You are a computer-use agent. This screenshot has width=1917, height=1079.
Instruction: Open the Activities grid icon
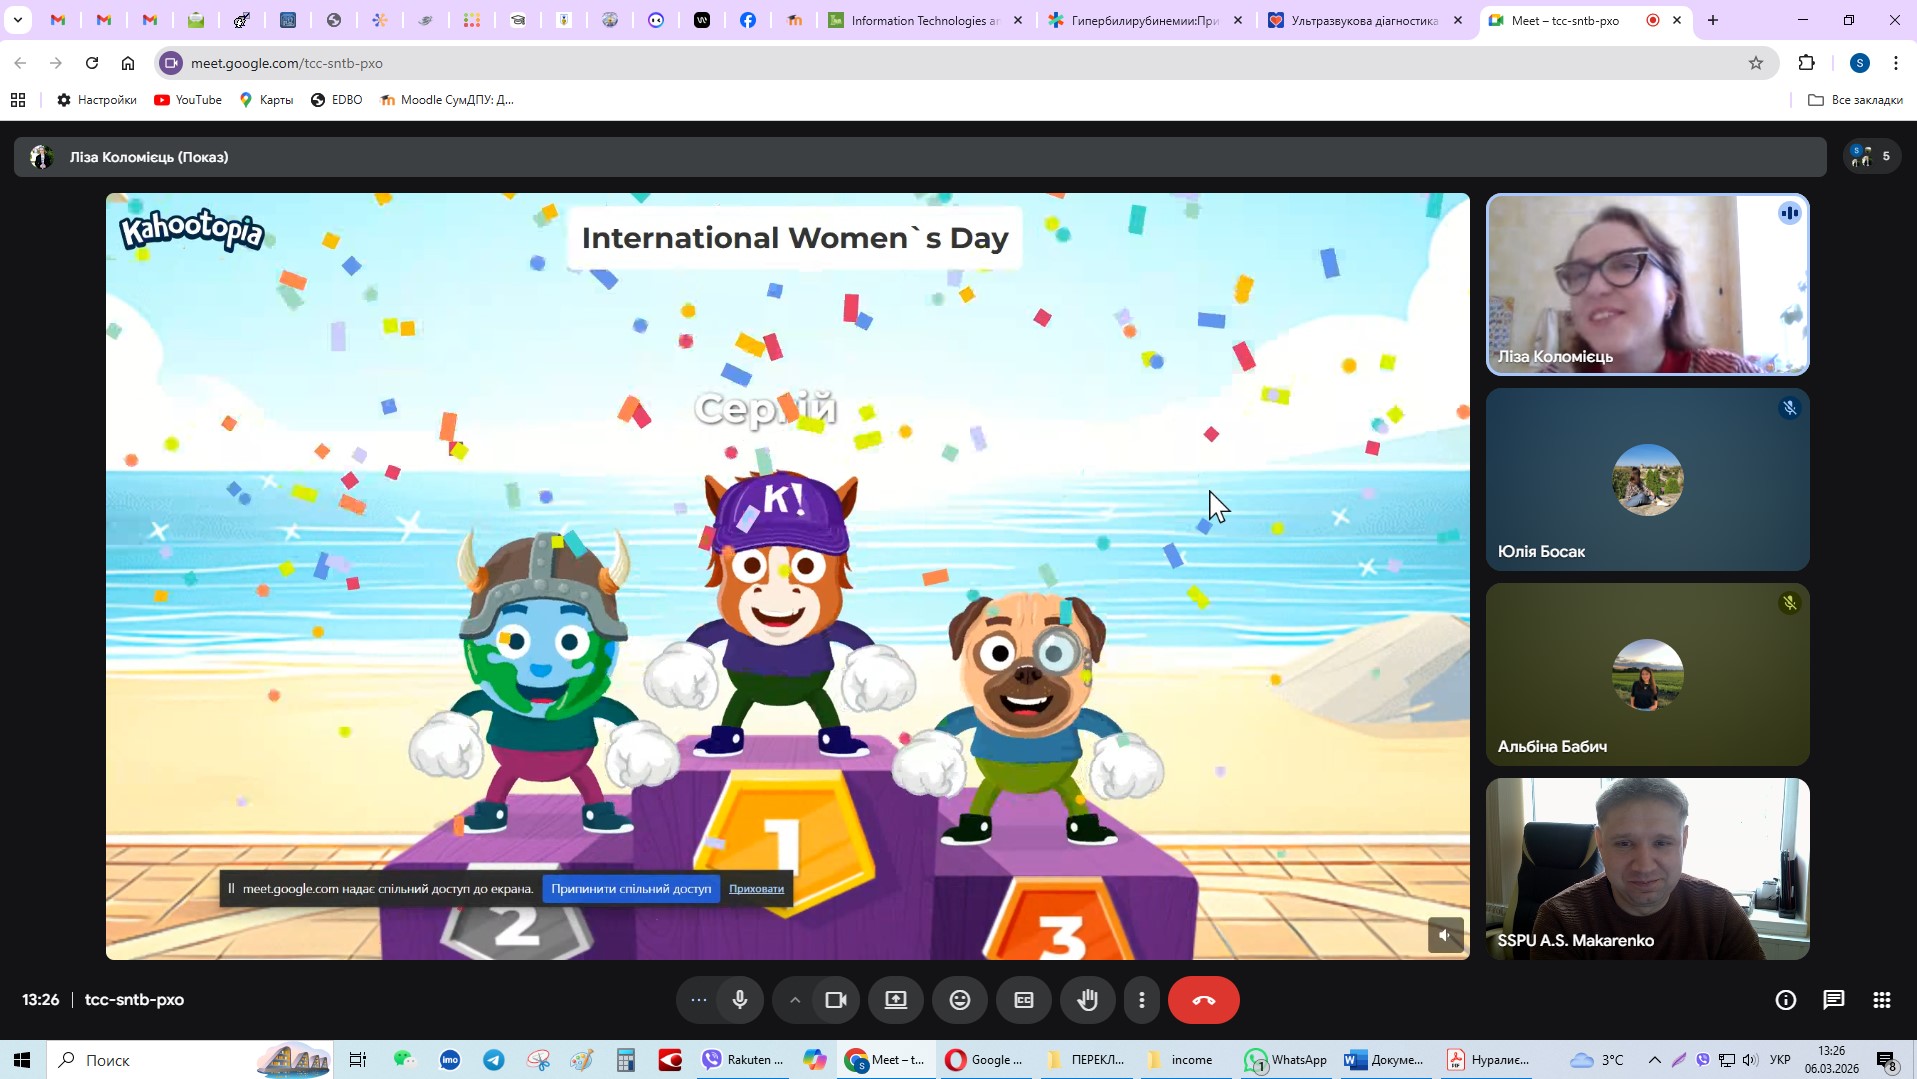point(1881,1000)
